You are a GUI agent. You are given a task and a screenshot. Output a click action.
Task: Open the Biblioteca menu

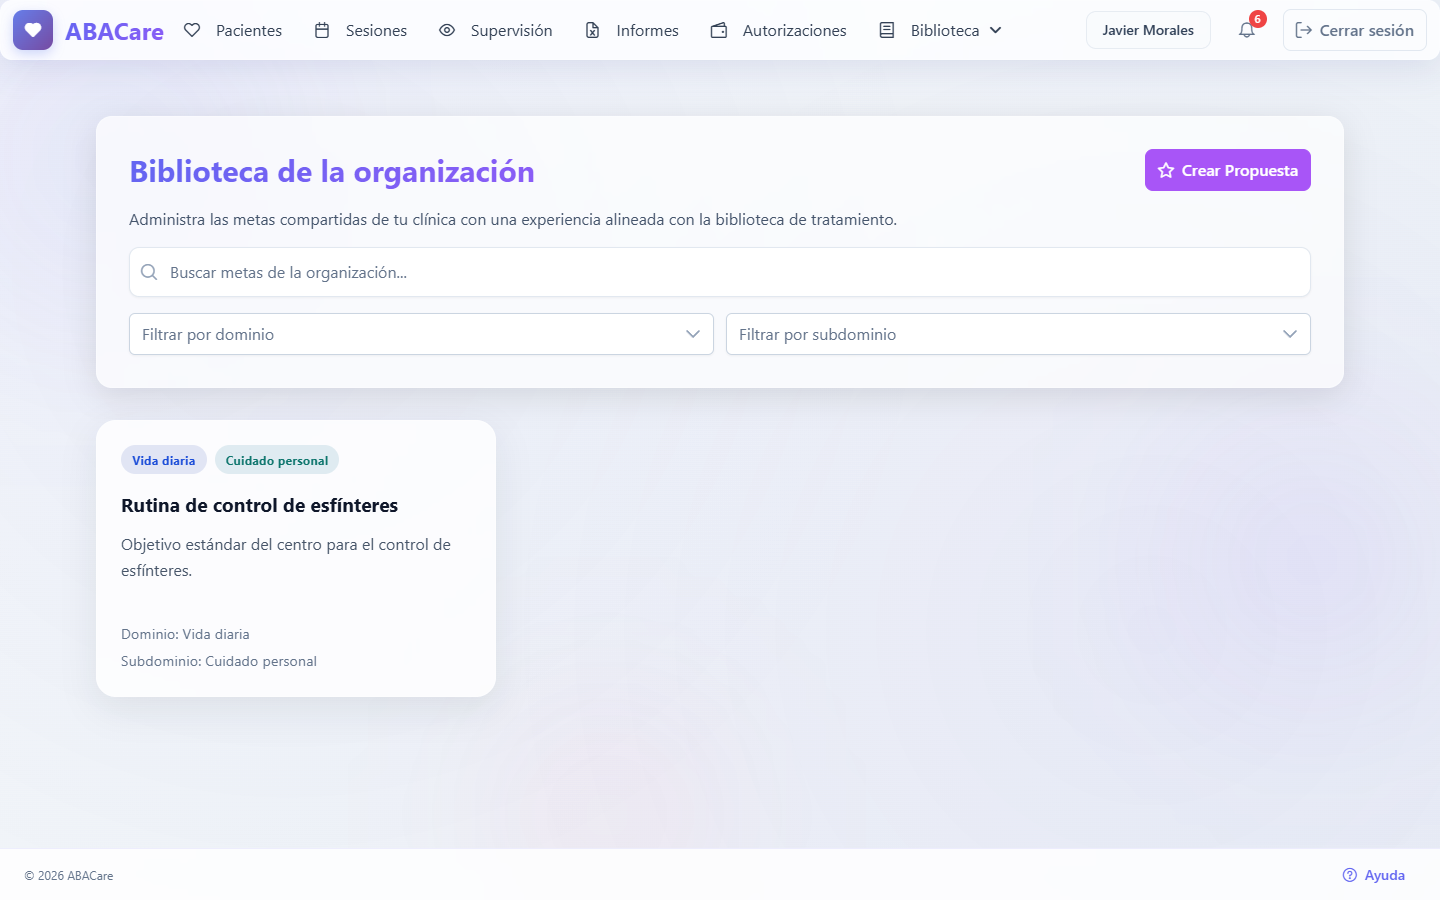[940, 30]
